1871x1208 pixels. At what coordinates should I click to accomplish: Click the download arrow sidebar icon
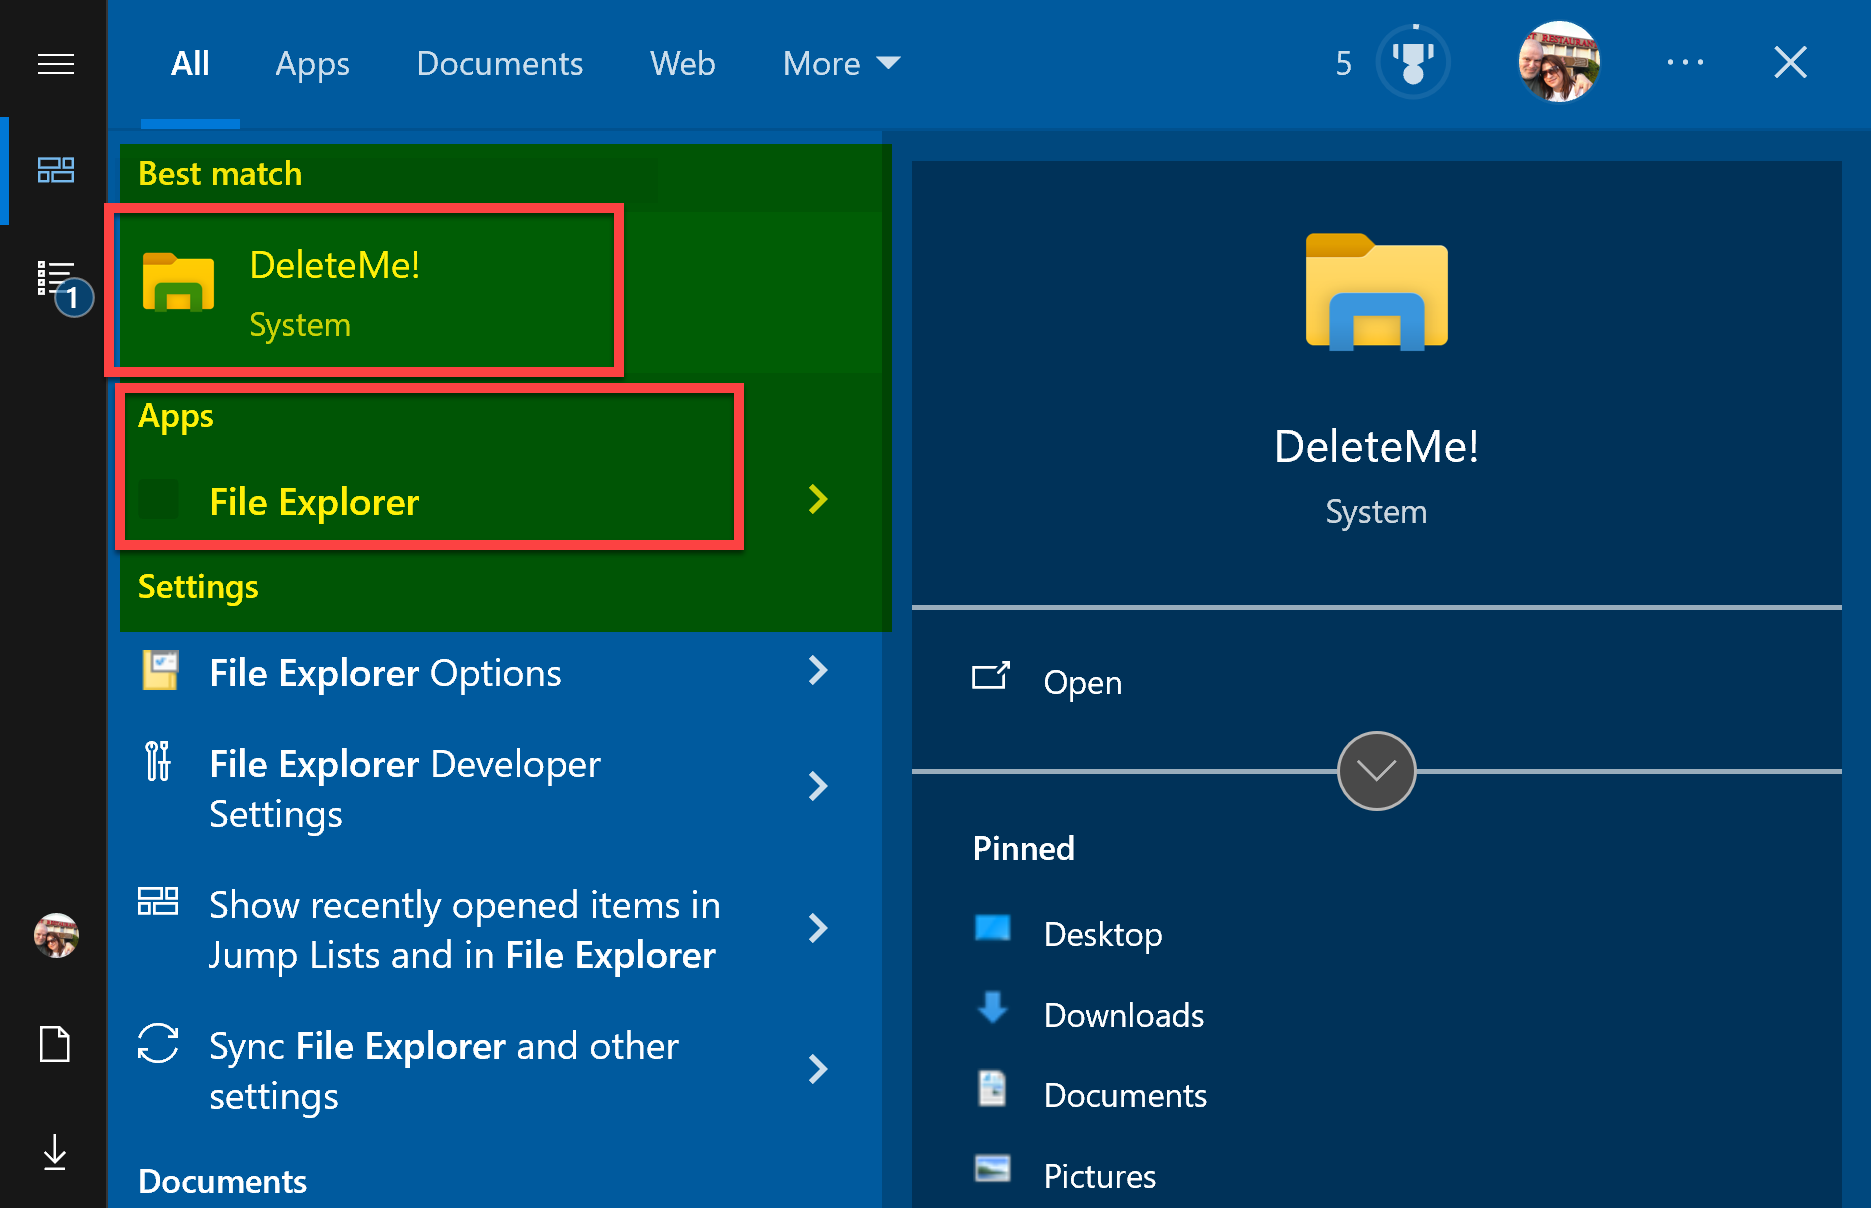tap(55, 1153)
